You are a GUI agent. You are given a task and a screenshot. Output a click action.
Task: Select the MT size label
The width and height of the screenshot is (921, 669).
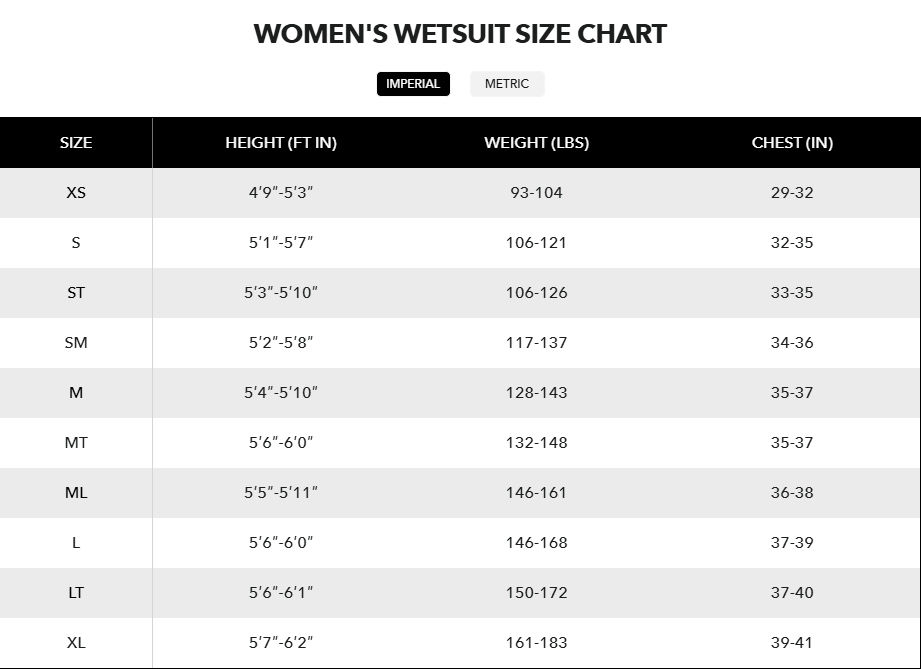coord(75,442)
